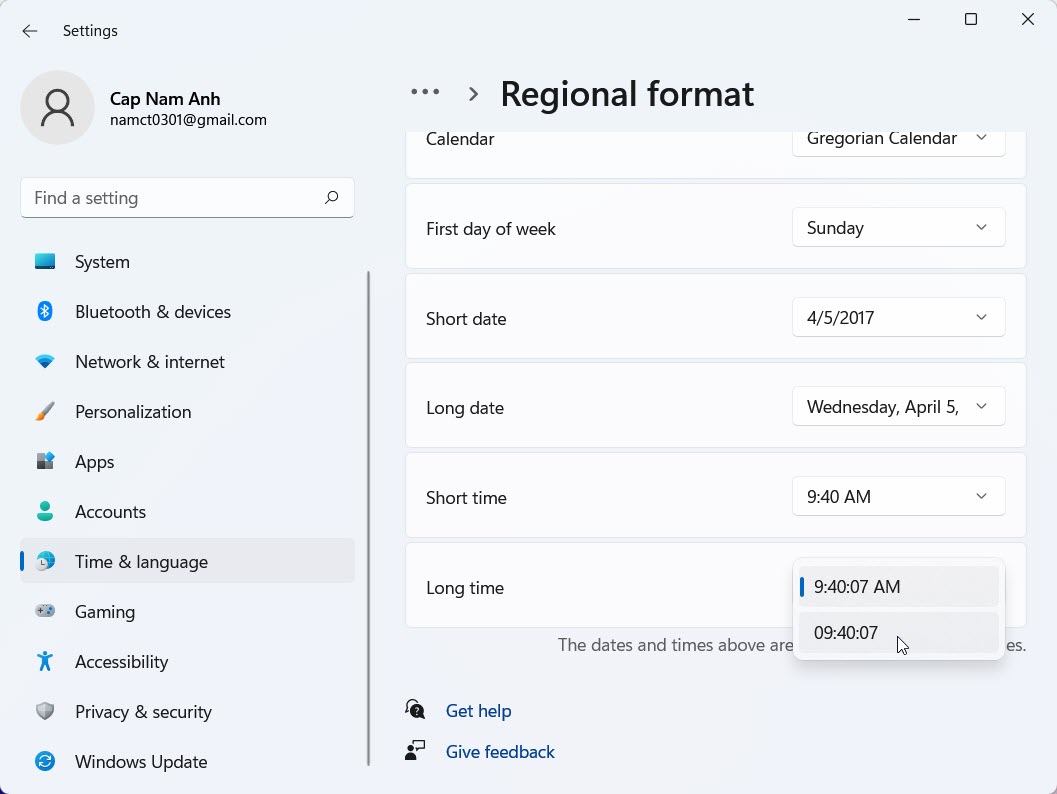Go to Personalization settings

click(133, 411)
